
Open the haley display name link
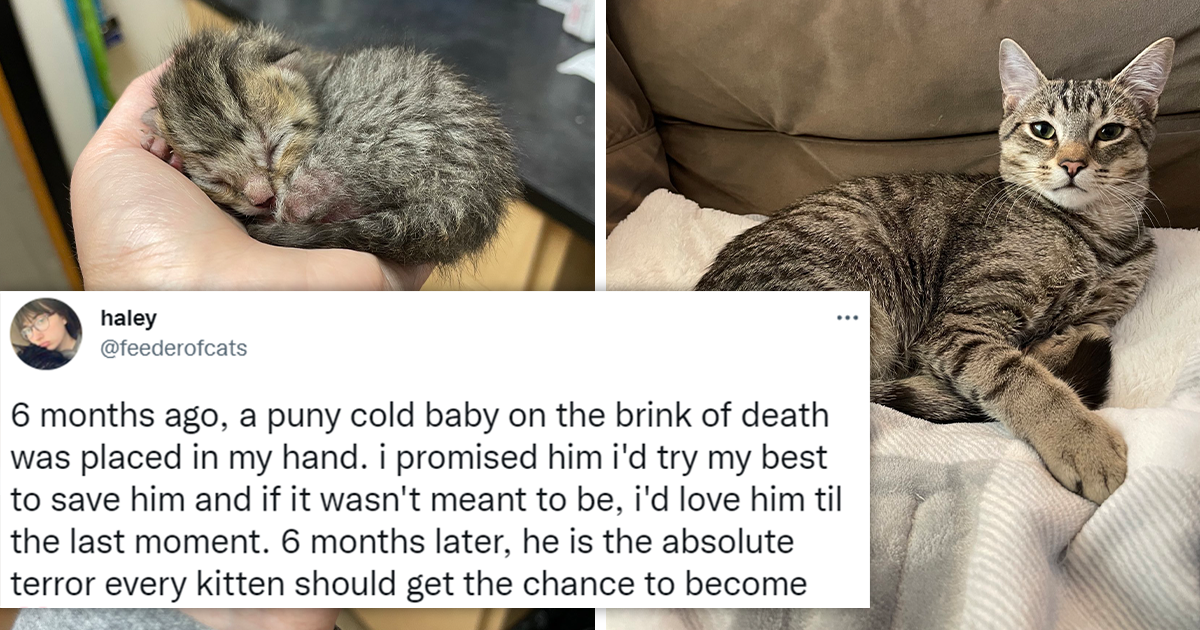point(128,318)
